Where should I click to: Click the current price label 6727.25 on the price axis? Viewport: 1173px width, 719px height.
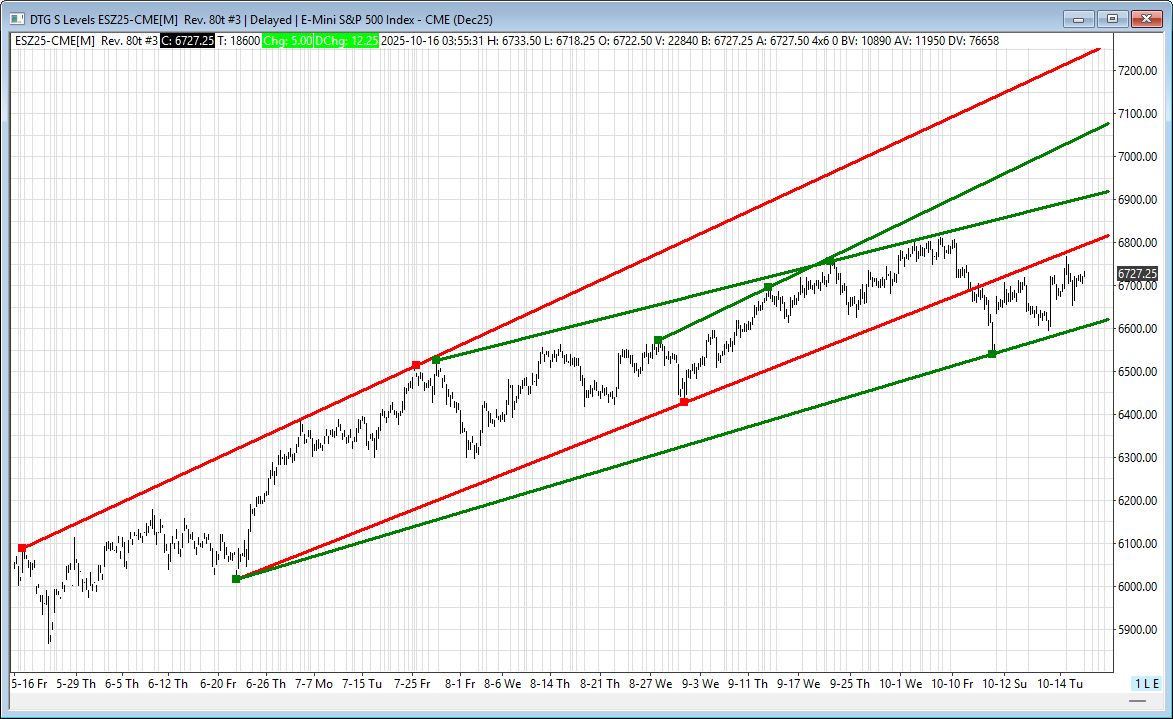click(x=1137, y=273)
